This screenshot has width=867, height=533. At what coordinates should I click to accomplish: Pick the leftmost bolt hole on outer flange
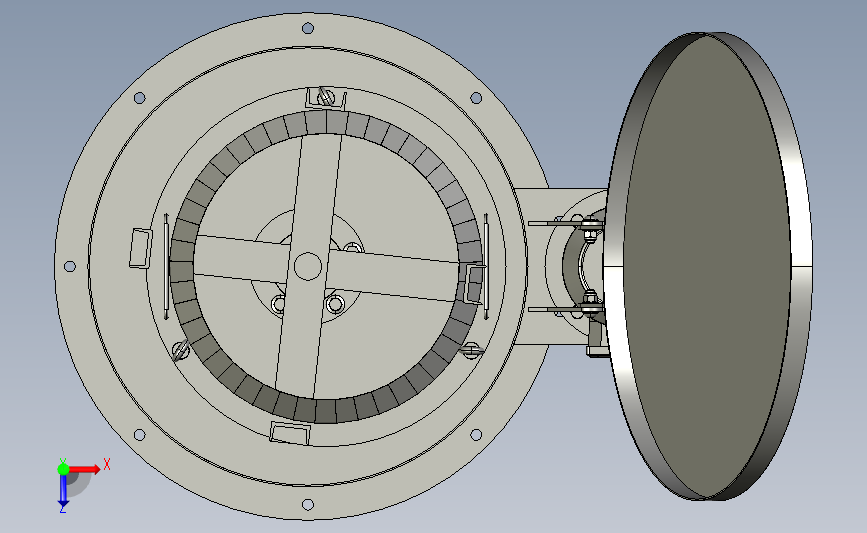[x=70, y=266]
